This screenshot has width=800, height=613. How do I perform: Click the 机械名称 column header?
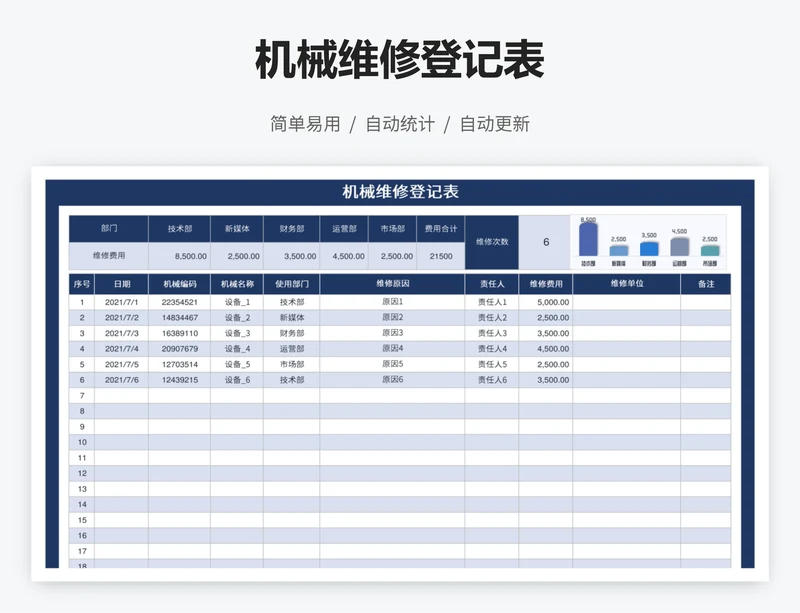pos(237,284)
